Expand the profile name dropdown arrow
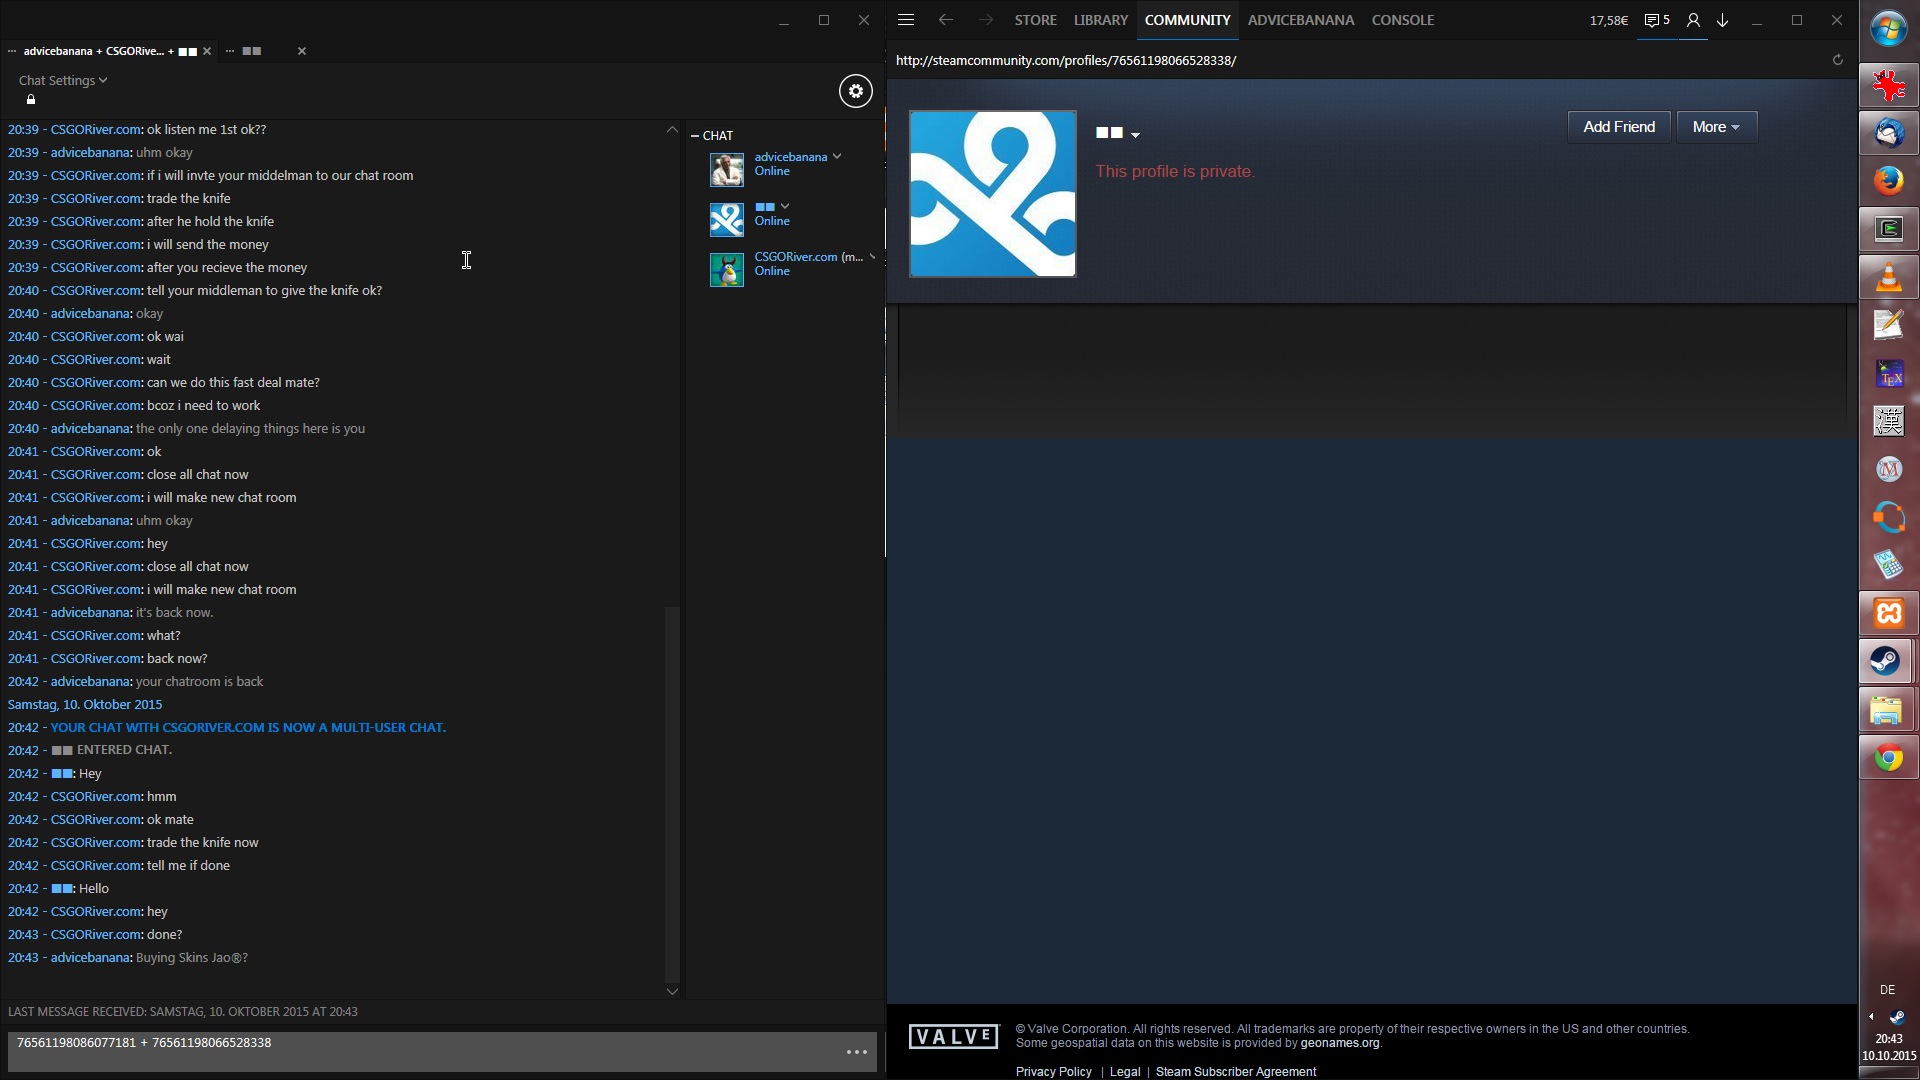 coord(1135,134)
